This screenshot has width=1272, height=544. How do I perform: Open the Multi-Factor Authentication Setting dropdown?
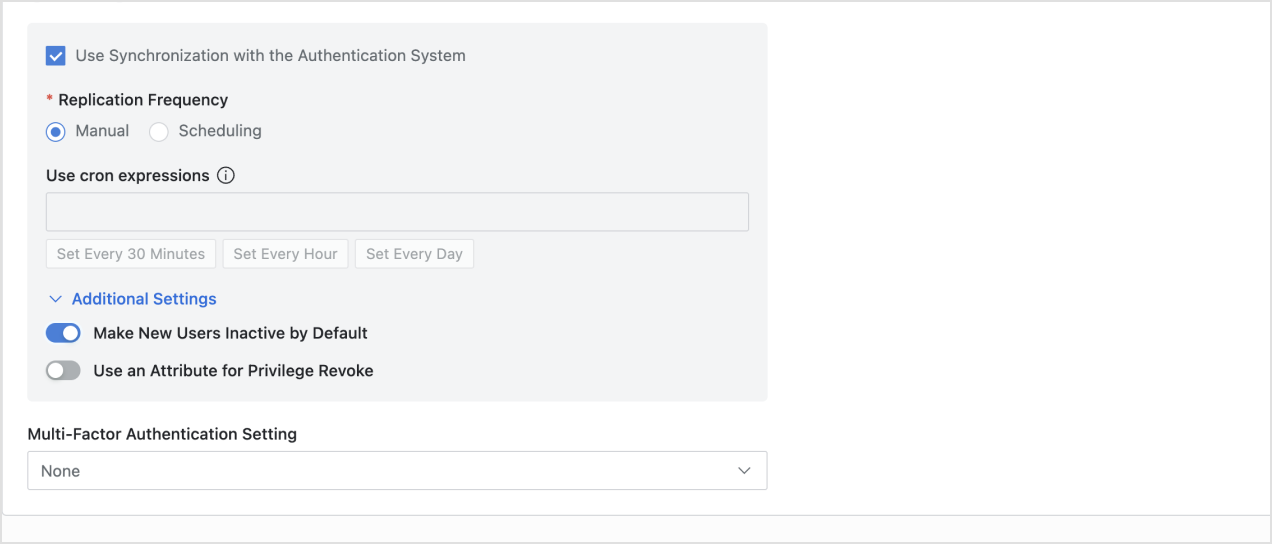397,471
